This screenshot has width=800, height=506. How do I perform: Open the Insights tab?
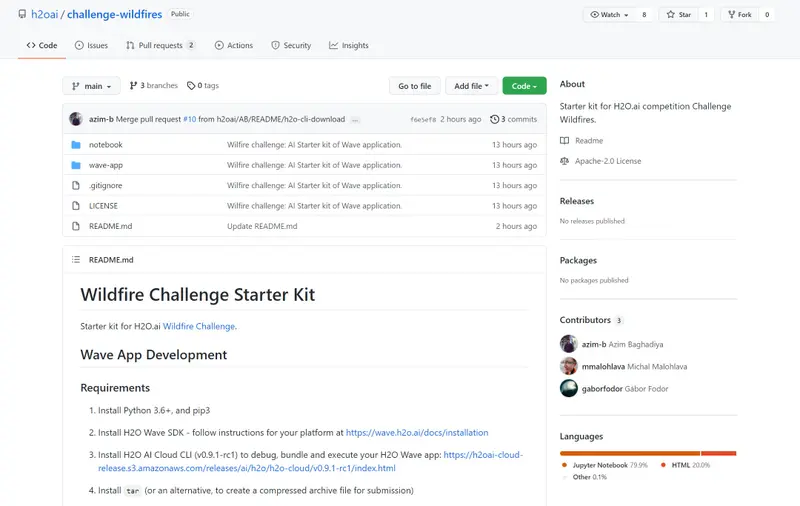[348, 45]
